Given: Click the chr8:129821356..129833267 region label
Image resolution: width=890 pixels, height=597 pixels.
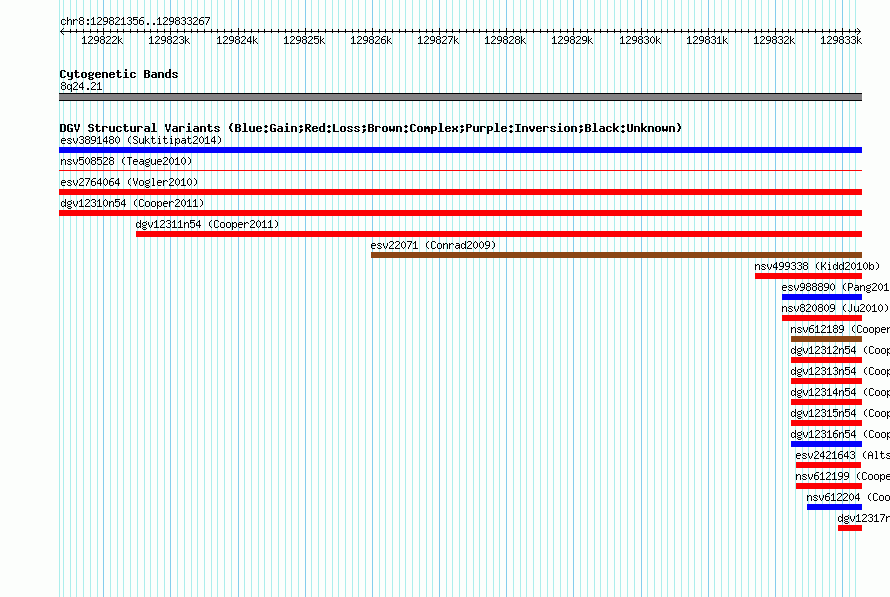Looking at the screenshot, I should [x=135, y=21].
